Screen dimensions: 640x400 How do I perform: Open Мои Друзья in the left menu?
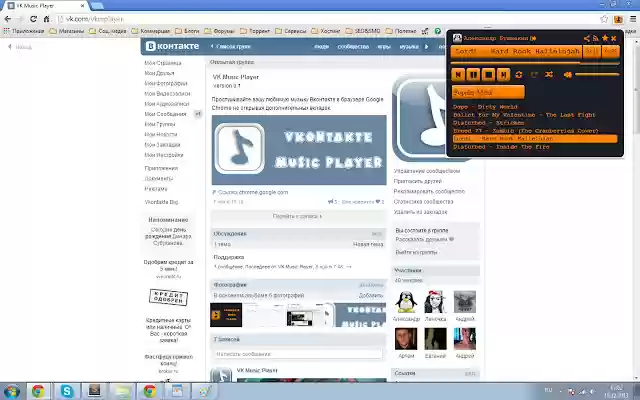tap(159, 73)
